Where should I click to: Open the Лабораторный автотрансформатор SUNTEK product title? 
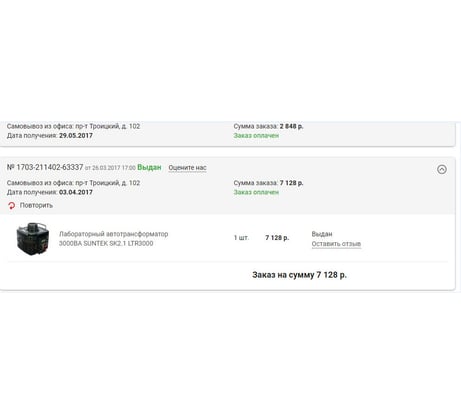click(114, 239)
